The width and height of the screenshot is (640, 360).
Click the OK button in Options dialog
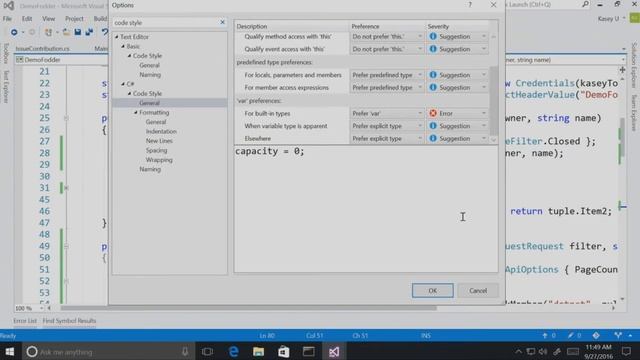click(432, 291)
